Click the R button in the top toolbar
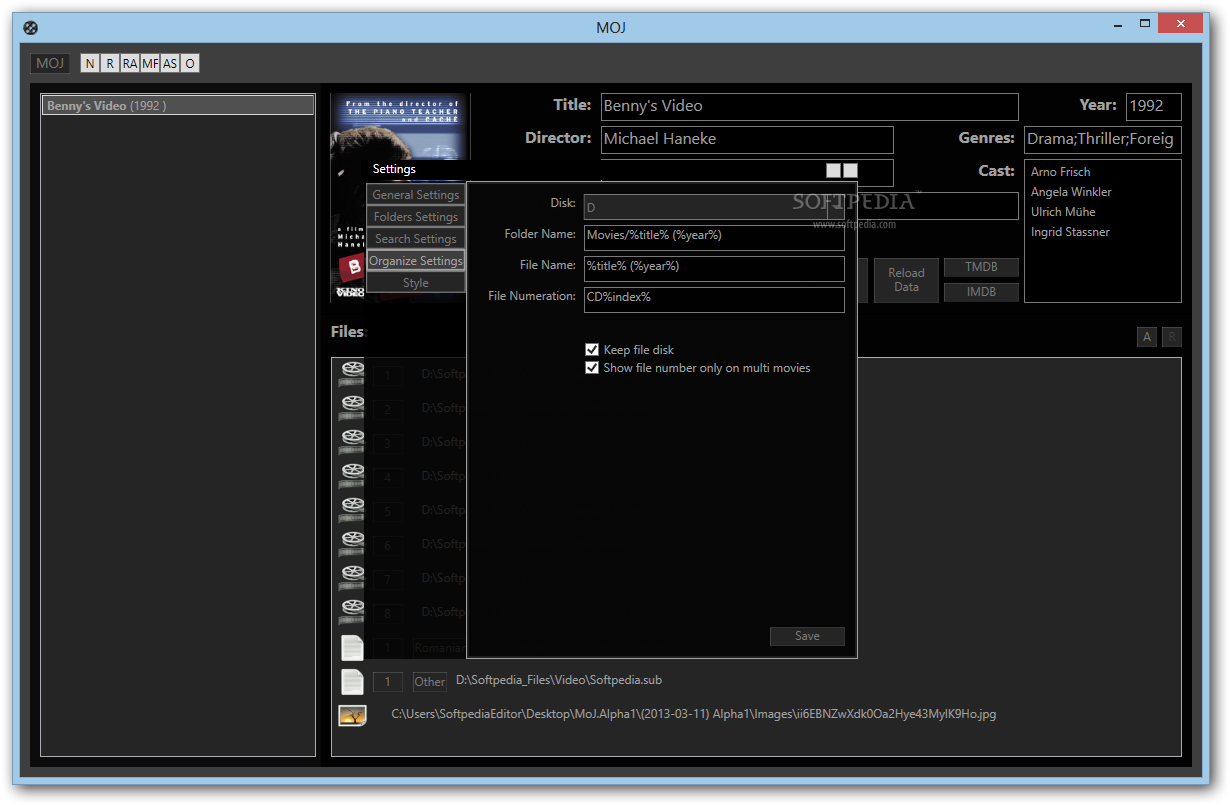1230x805 pixels. point(110,63)
